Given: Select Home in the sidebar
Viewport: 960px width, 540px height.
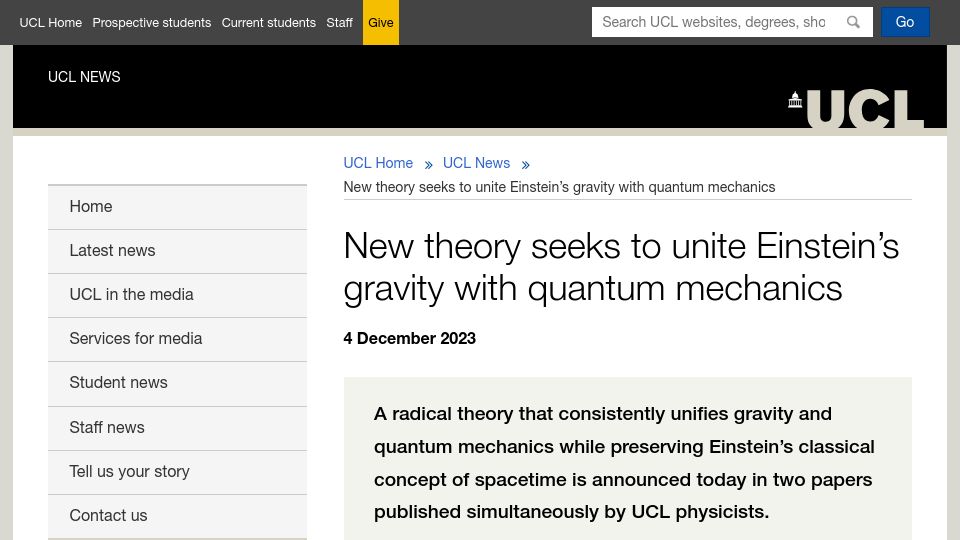Looking at the screenshot, I should pyautogui.click(x=178, y=207).
